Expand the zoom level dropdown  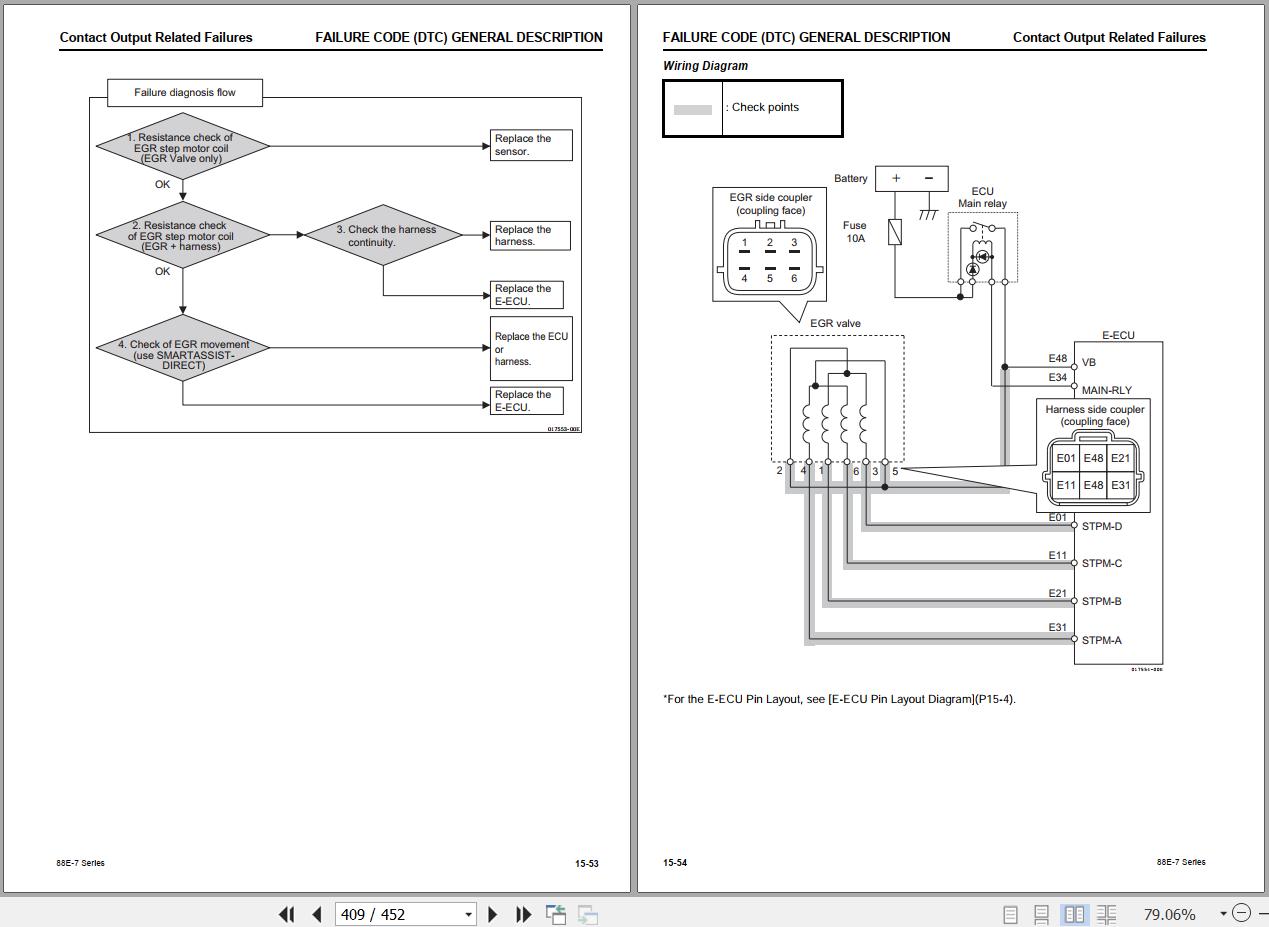(1222, 914)
